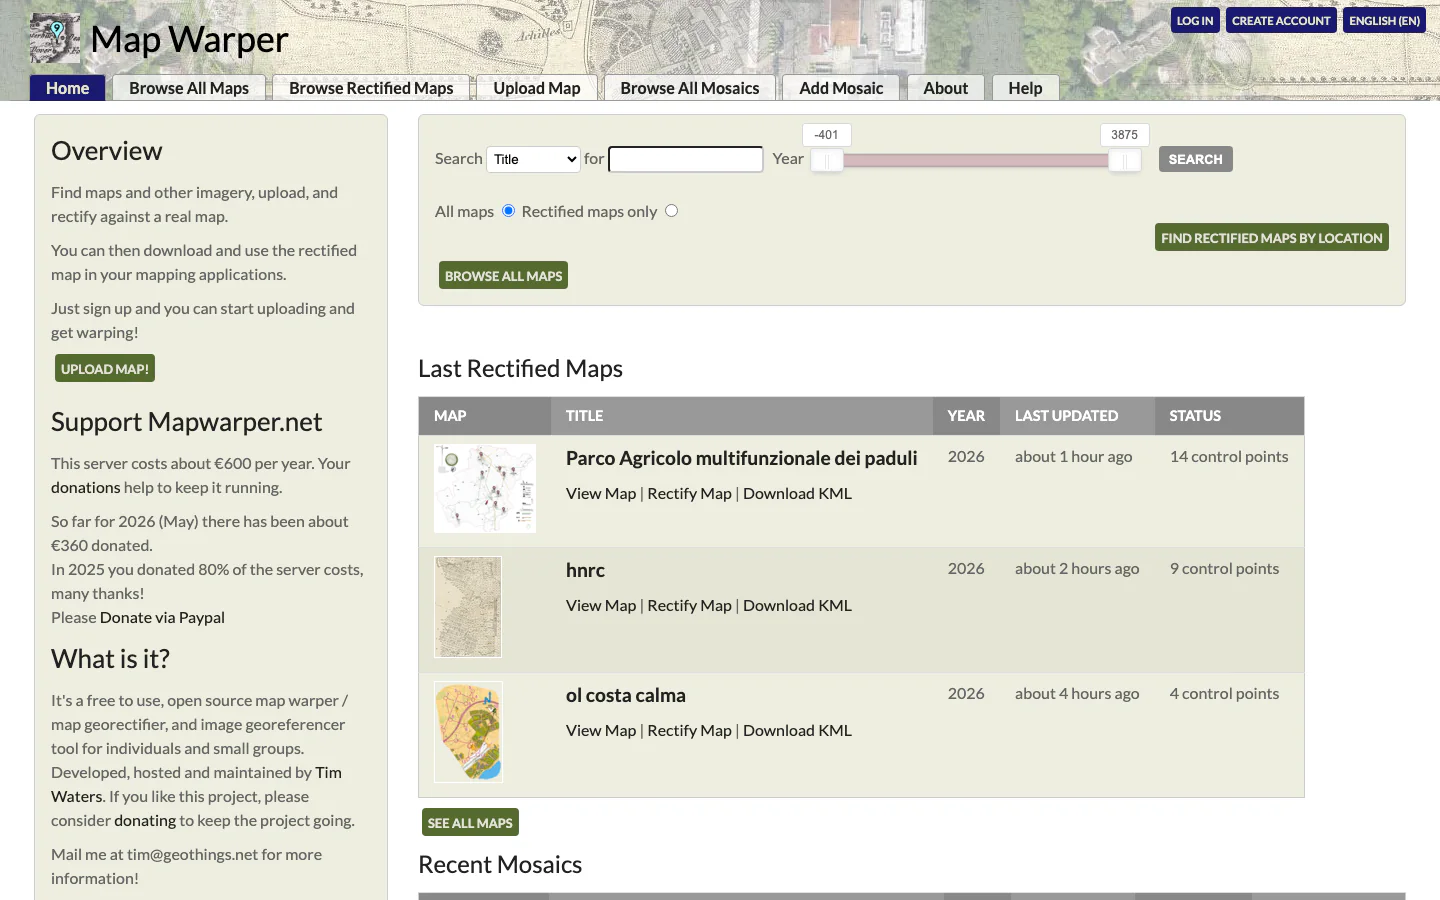This screenshot has width=1440, height=900.
Task: Click Find Rectified Maps By Location button
Action: click(1272, 237)
